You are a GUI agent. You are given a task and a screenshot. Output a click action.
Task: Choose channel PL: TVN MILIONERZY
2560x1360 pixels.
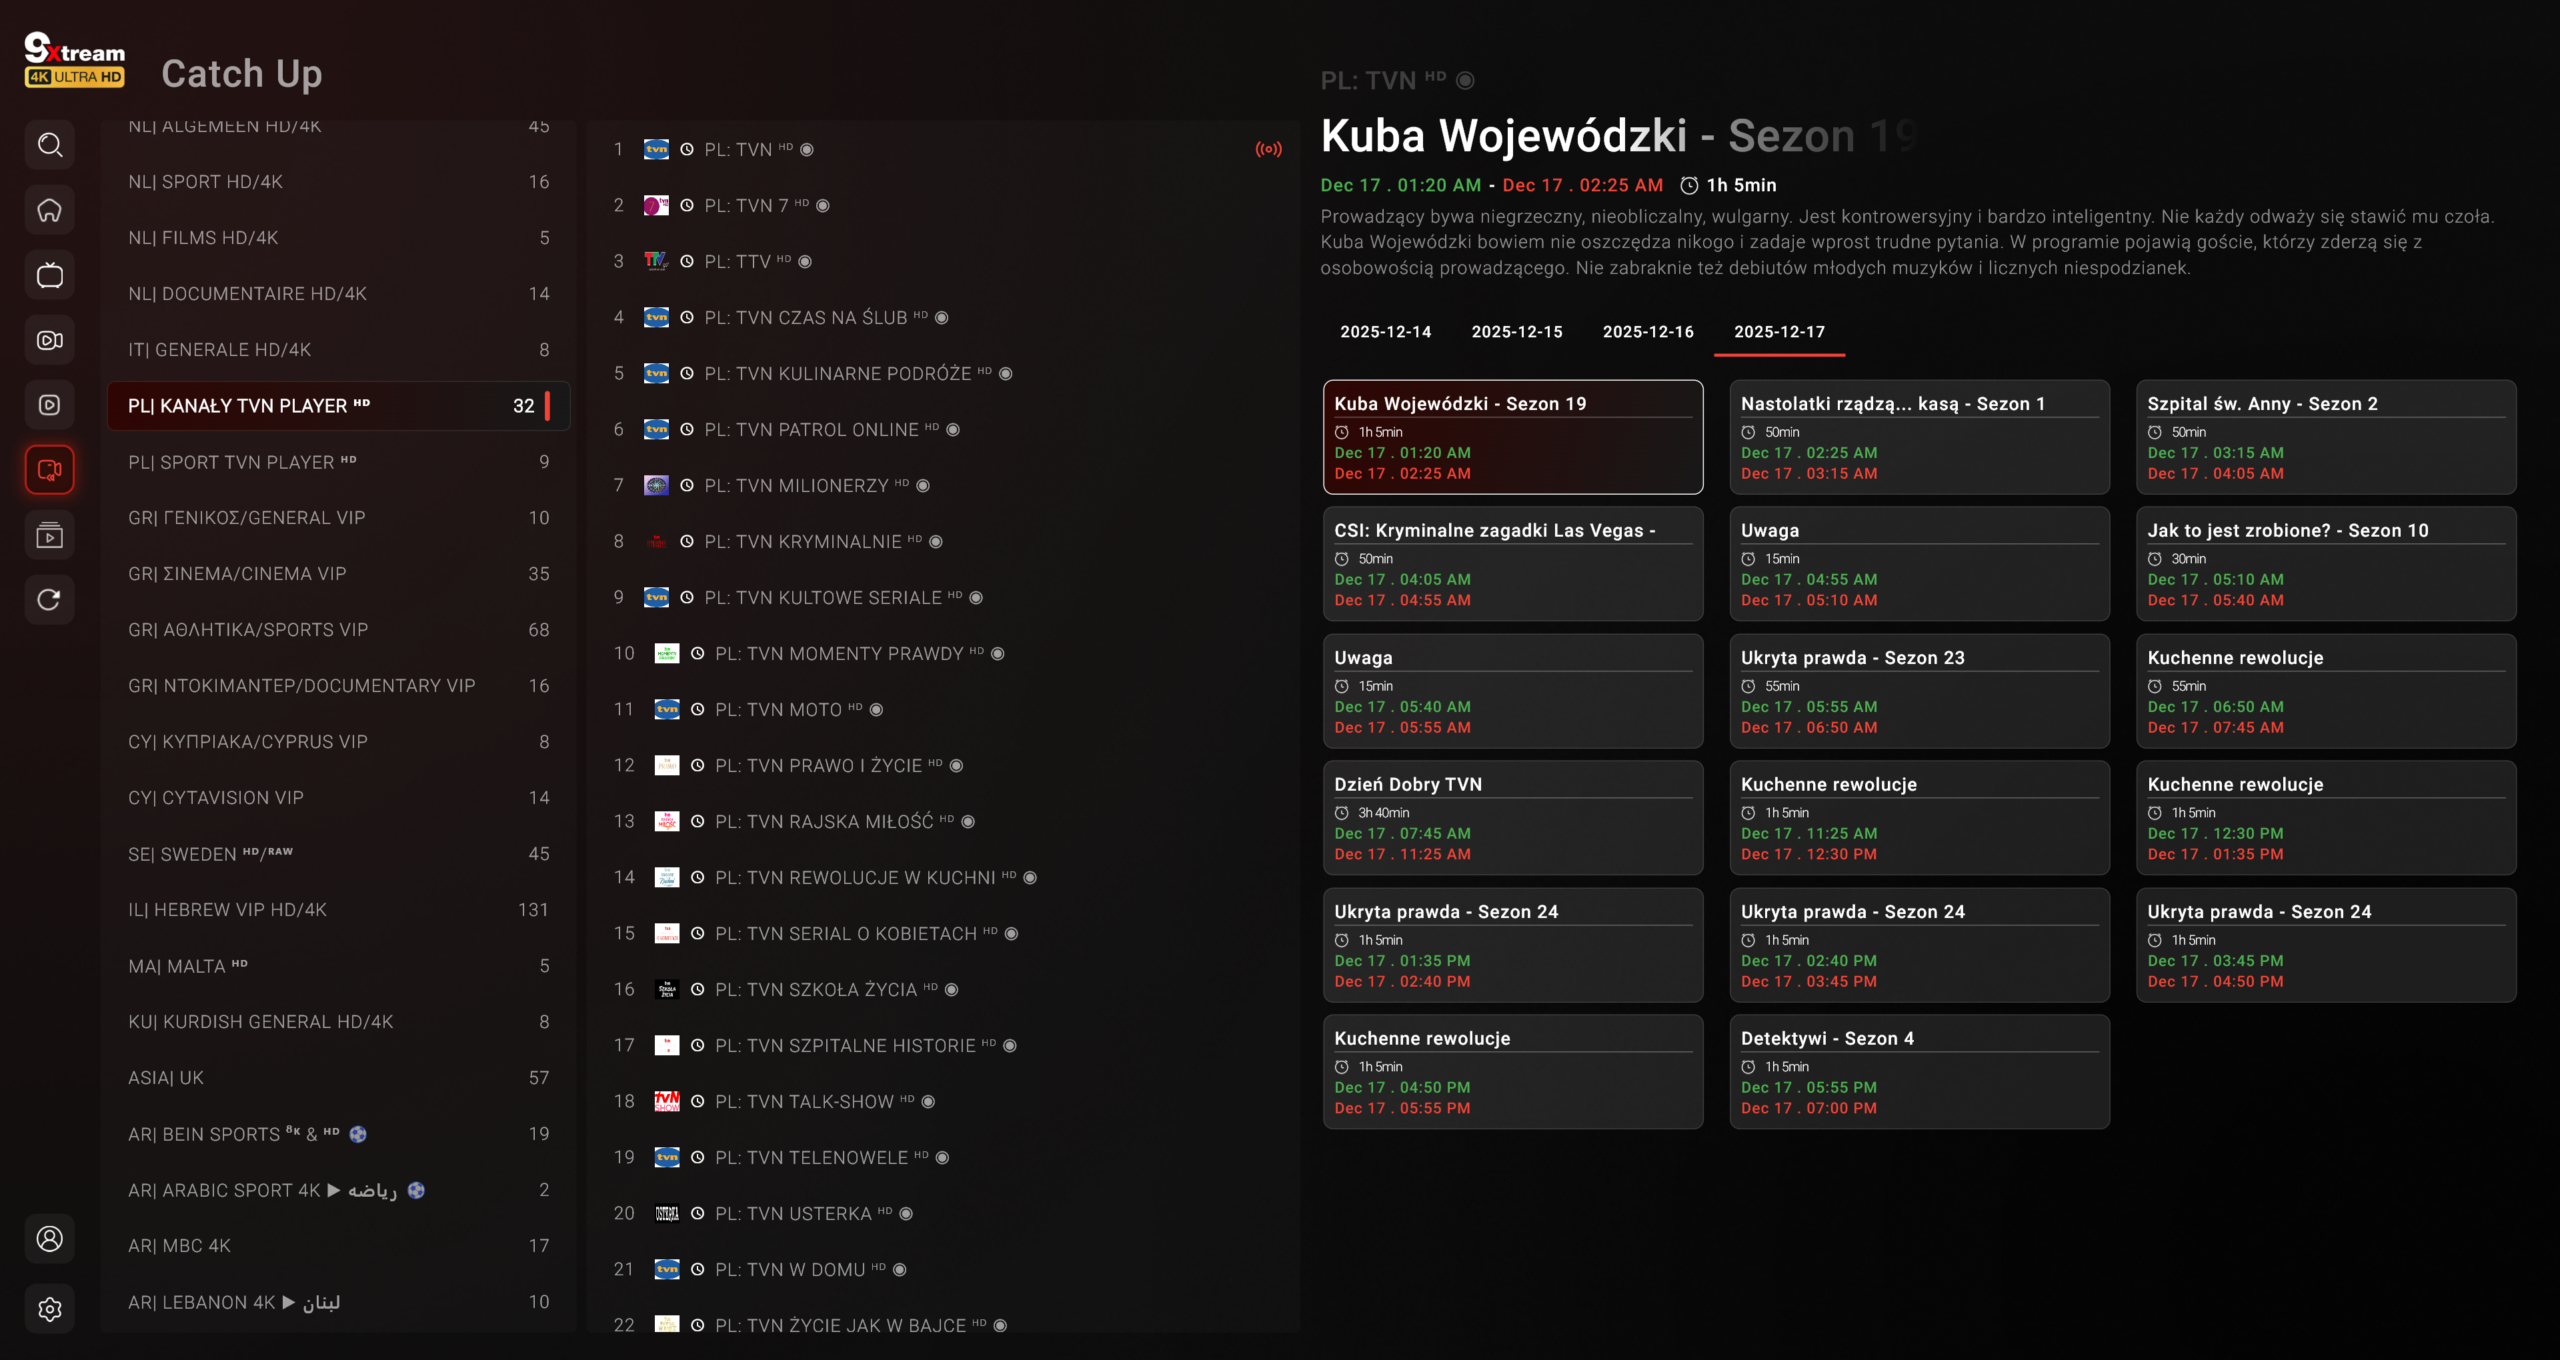pyautogui.click(x=796, y=486)
